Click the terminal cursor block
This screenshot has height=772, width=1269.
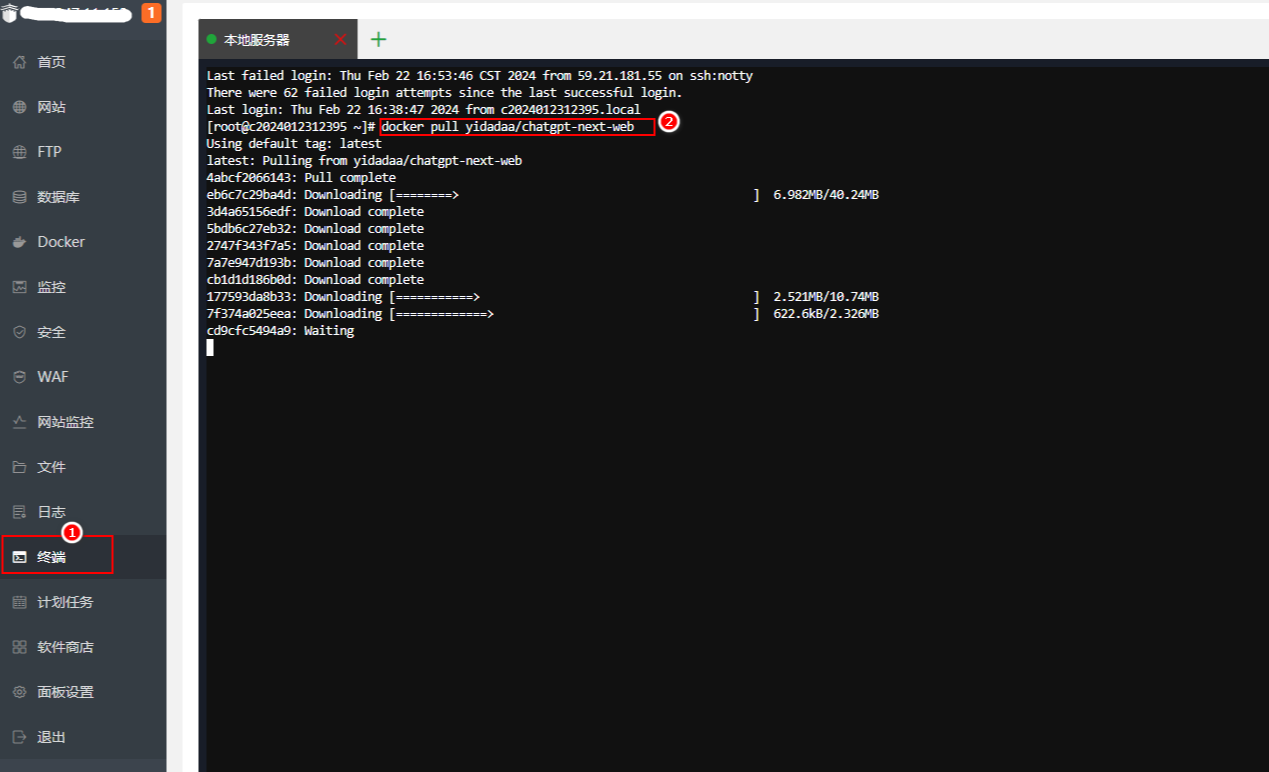click(x=210, y=348)
